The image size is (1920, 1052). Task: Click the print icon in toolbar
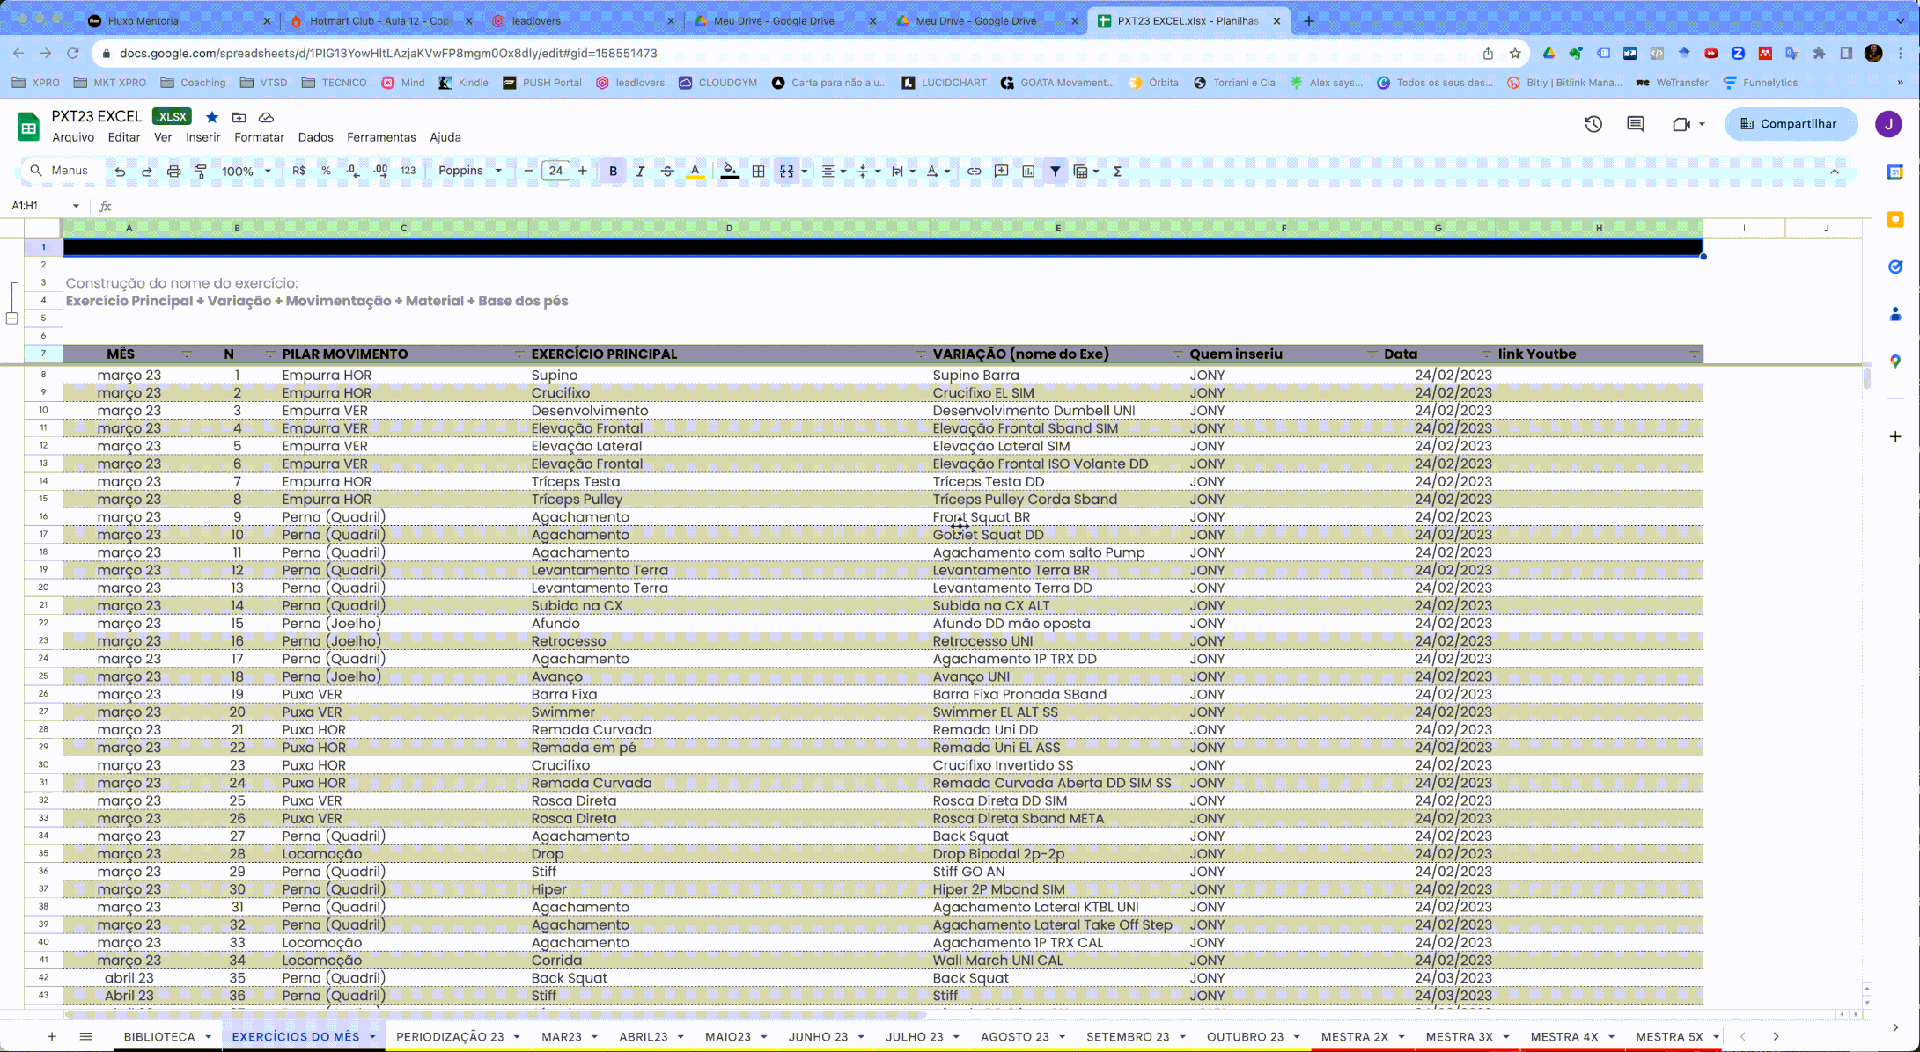click(x=173, y=171)
